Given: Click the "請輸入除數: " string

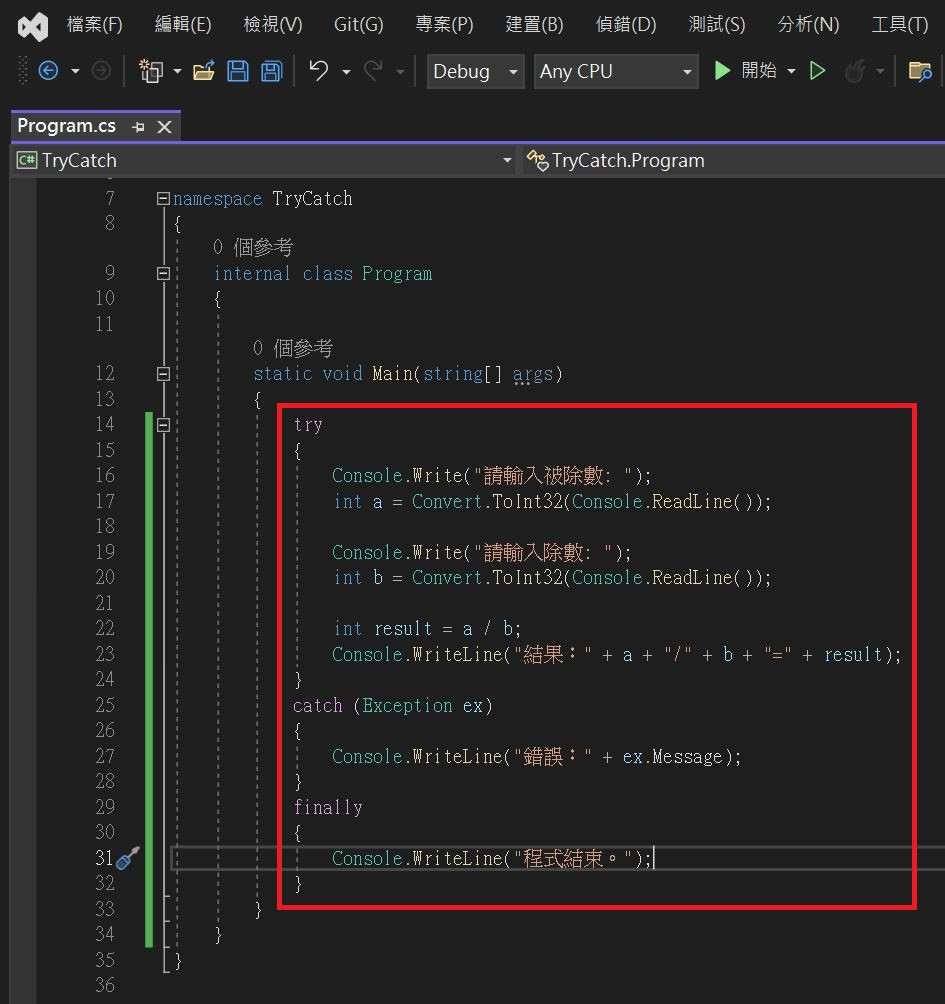Looking at the screenshot, I should click(x=543, y=552).
